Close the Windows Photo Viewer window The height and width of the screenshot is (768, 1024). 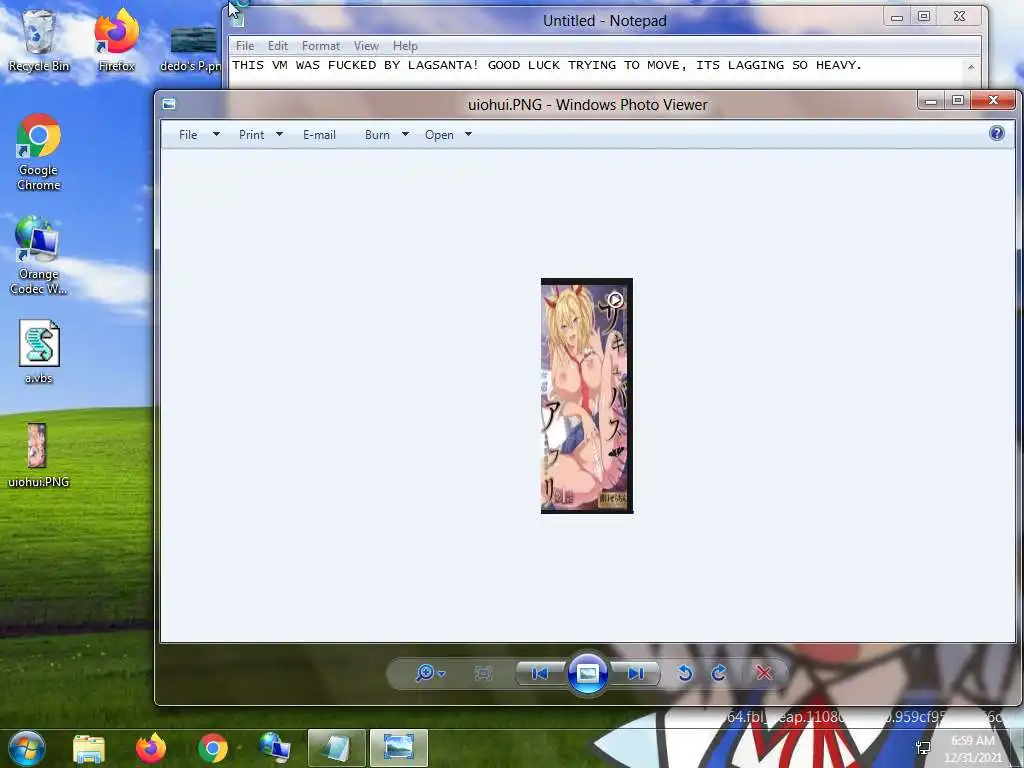pos(993,101)
